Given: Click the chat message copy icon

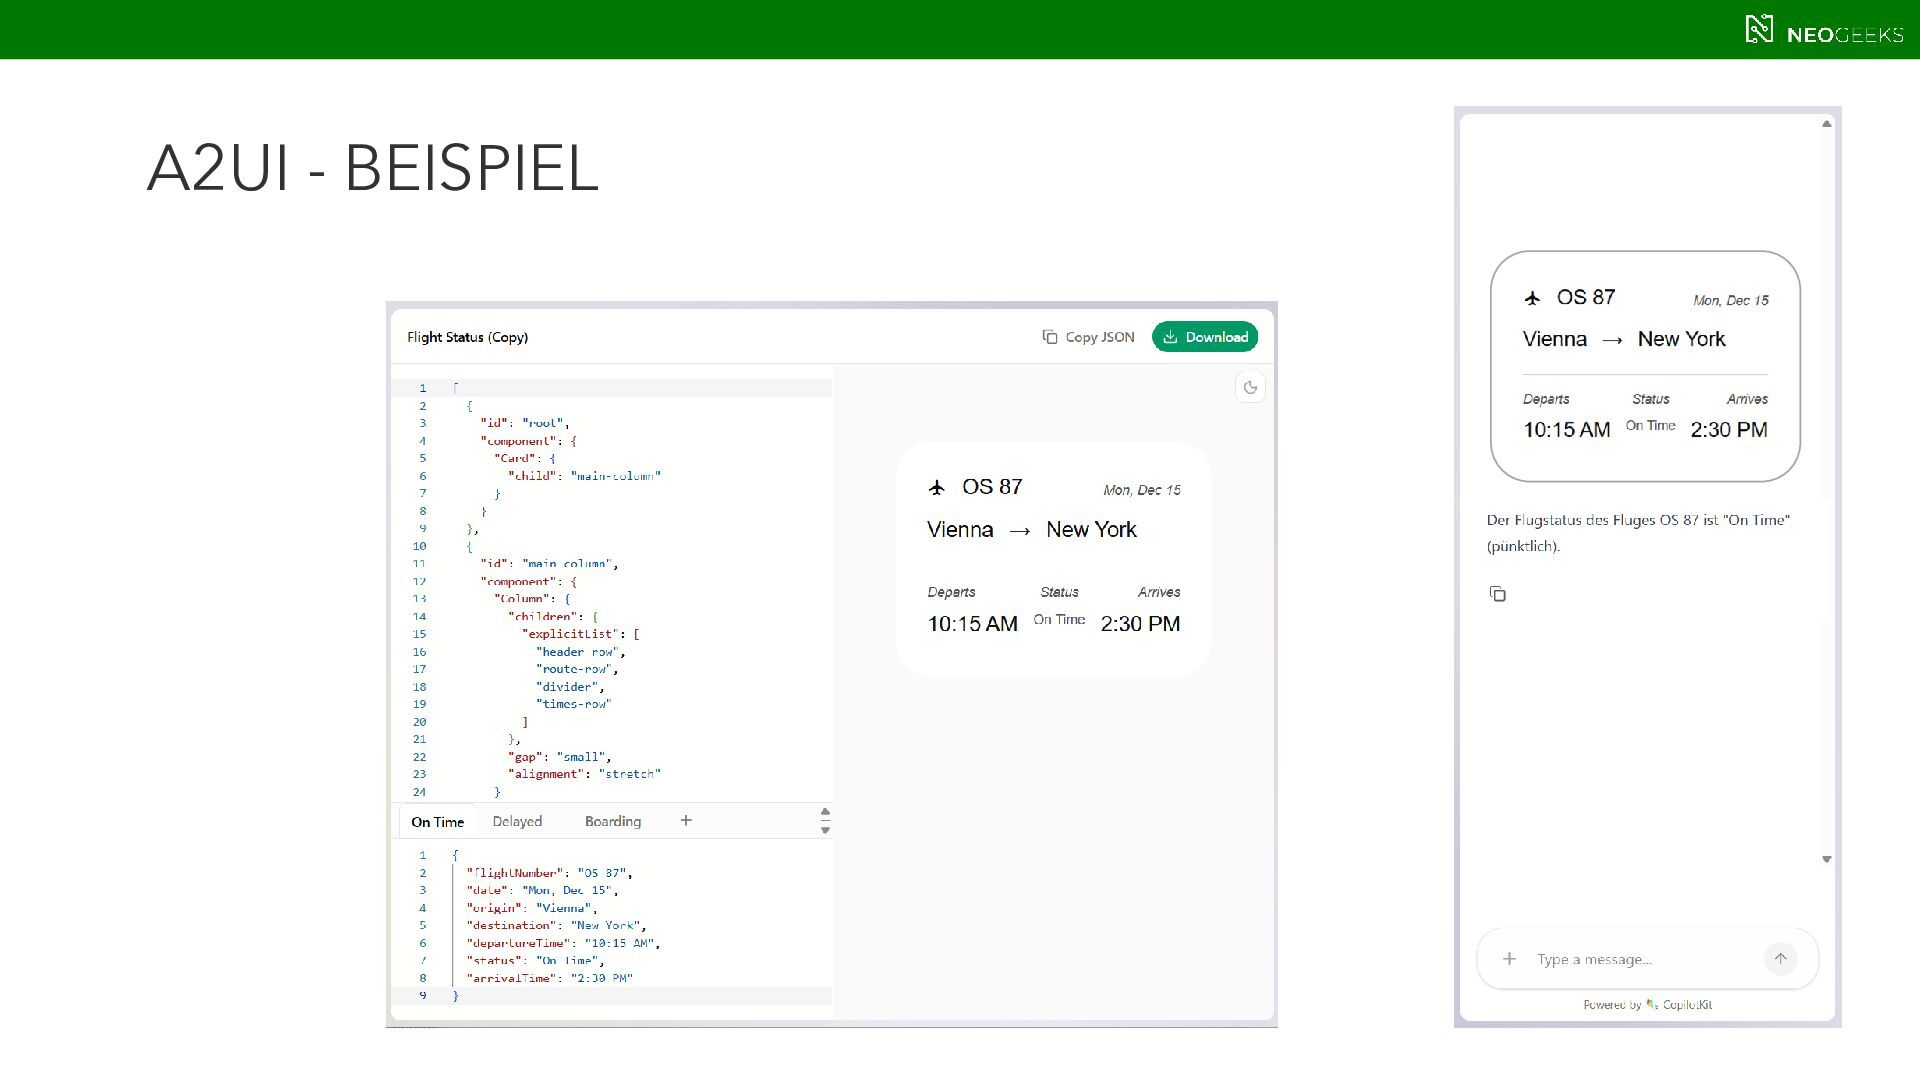Looking at the screenshot, I should tap(1497, 594).
